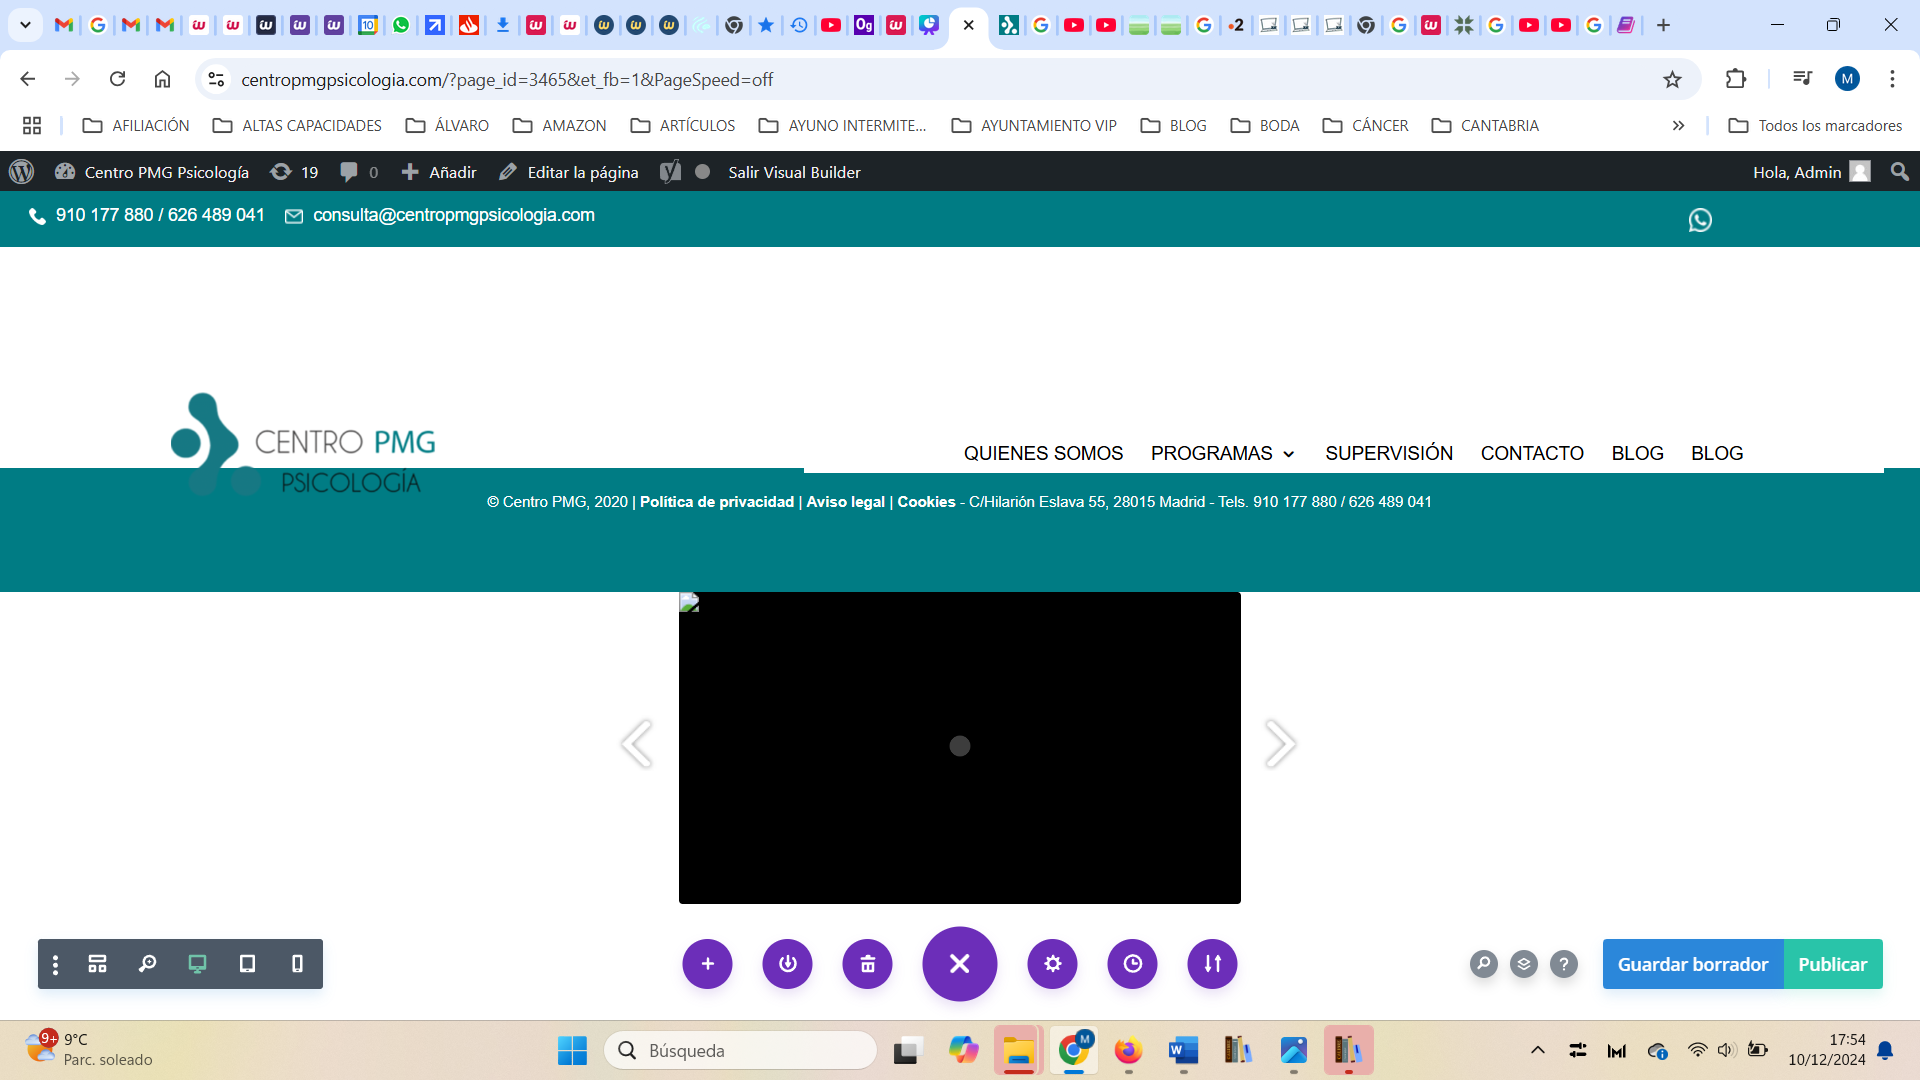Click the Centro PMG Psicología logo

(x=303, y=444)
